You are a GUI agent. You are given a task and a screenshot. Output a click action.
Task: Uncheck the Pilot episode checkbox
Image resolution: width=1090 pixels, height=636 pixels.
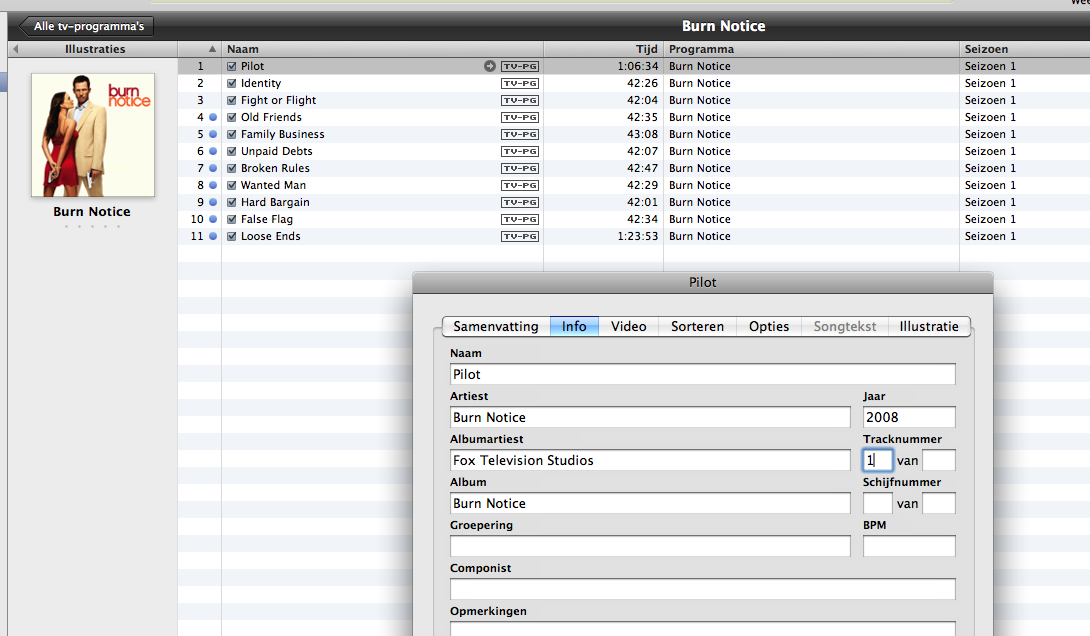pyautogui.click(x=231, y=66)
